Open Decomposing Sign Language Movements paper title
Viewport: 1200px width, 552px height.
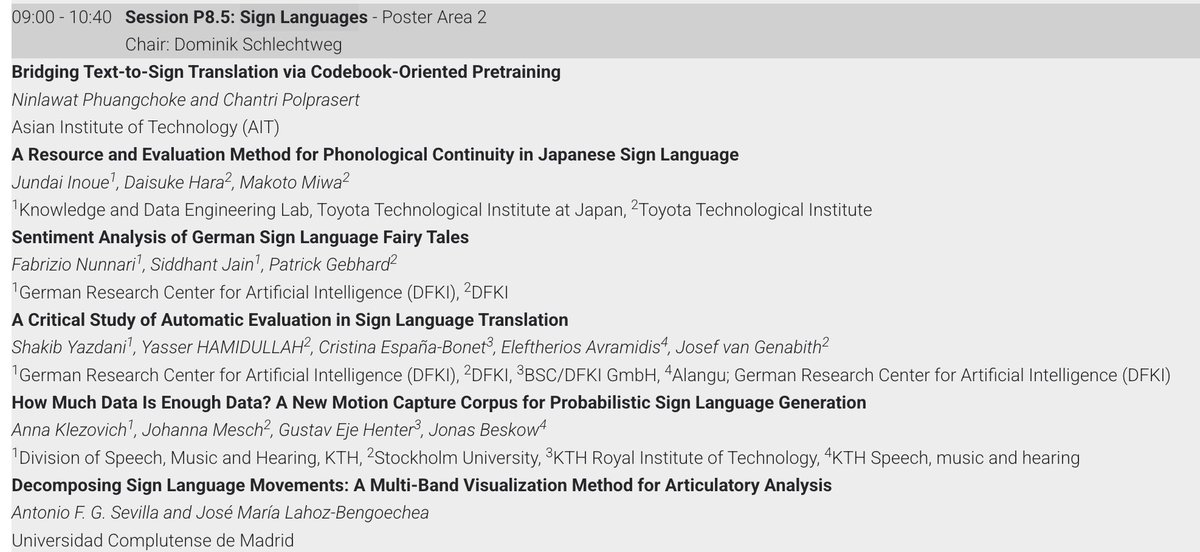422,485
